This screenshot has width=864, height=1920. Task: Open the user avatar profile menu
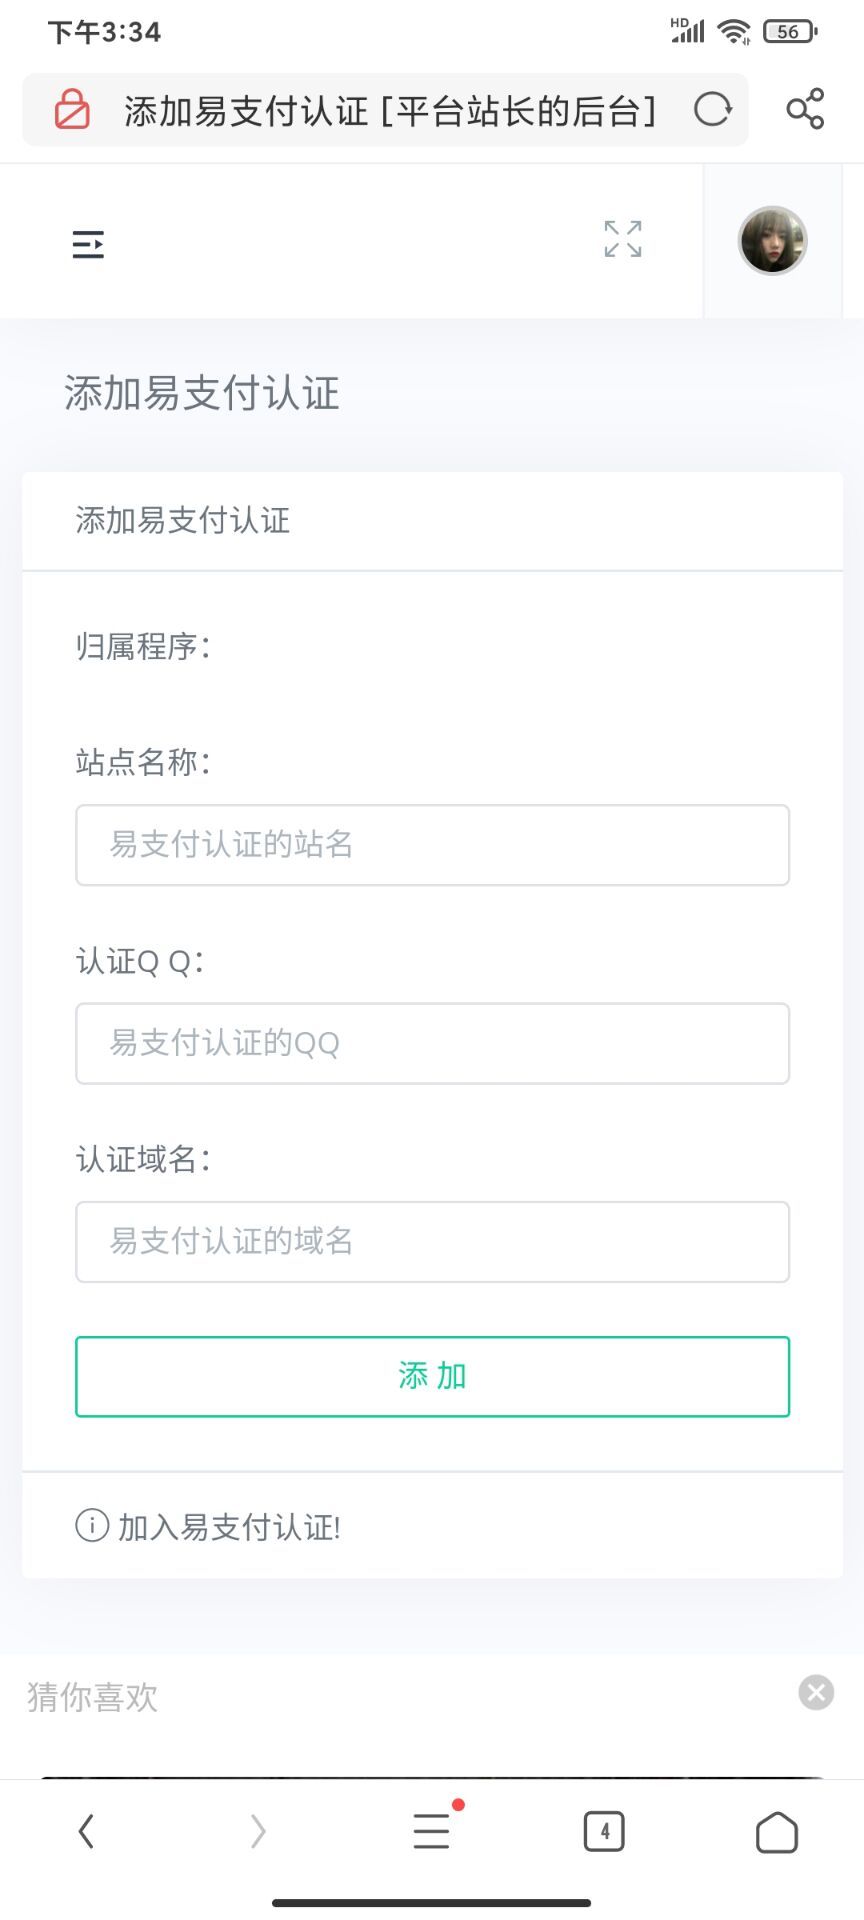point(772,241)
